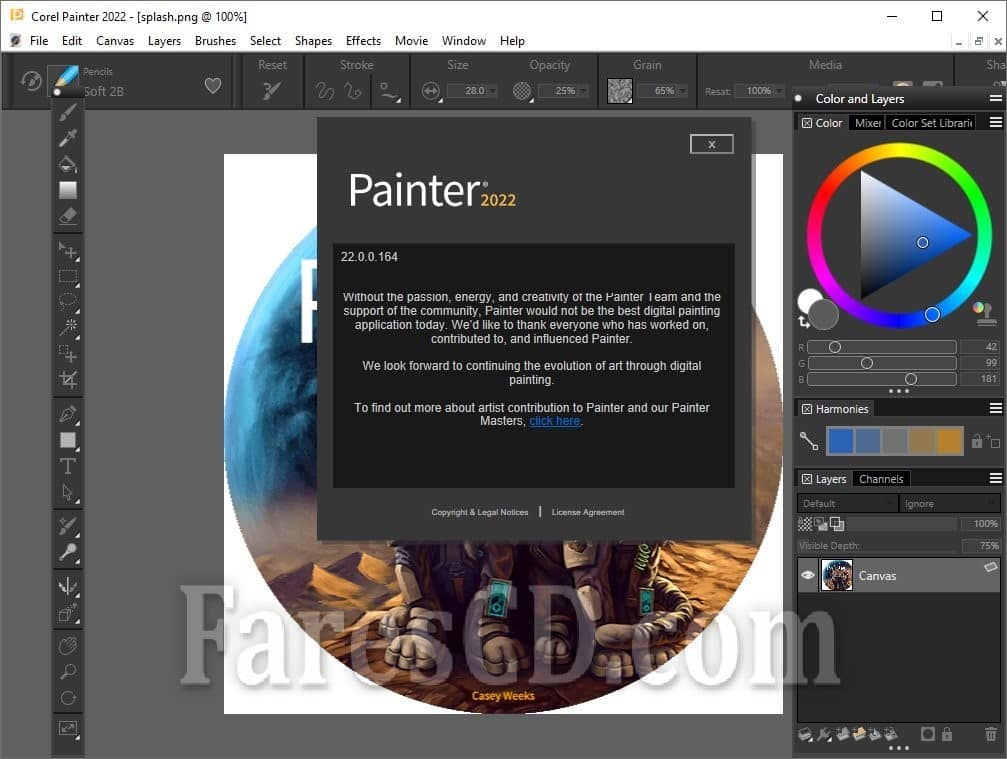Open the Size value dropdown

(493, 91)
